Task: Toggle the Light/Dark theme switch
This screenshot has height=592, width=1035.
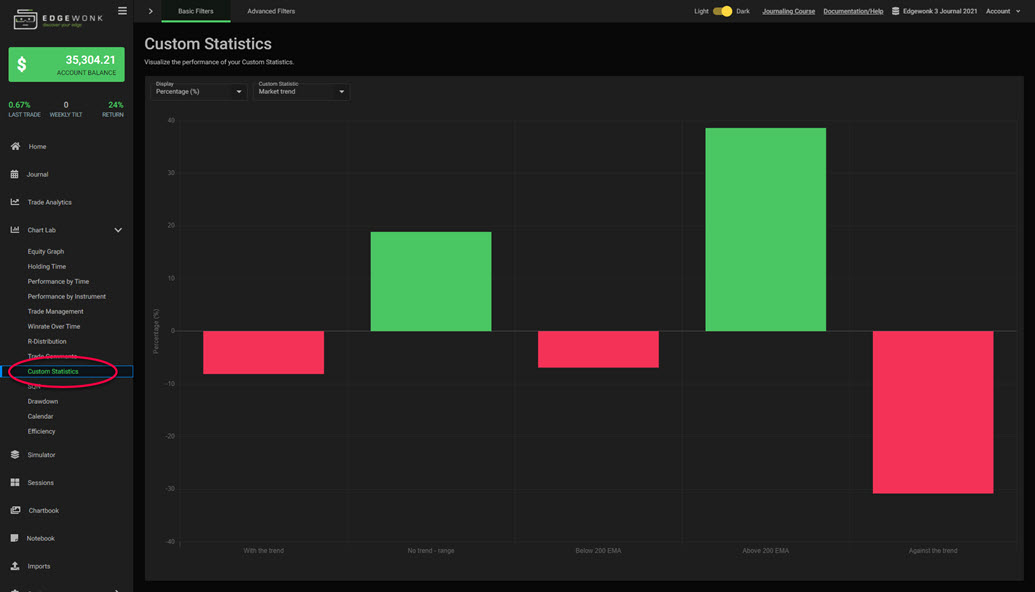Action: point(722,11)
